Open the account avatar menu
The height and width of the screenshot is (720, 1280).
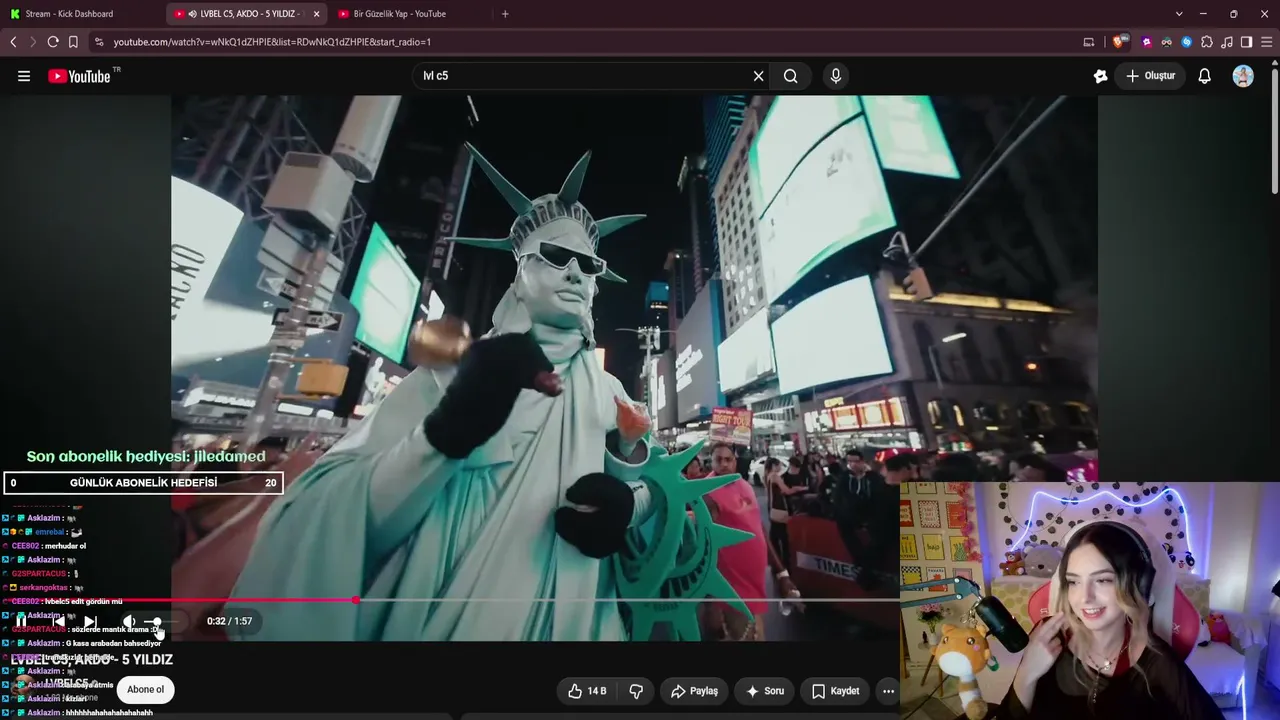click(x=1243, y=76)
